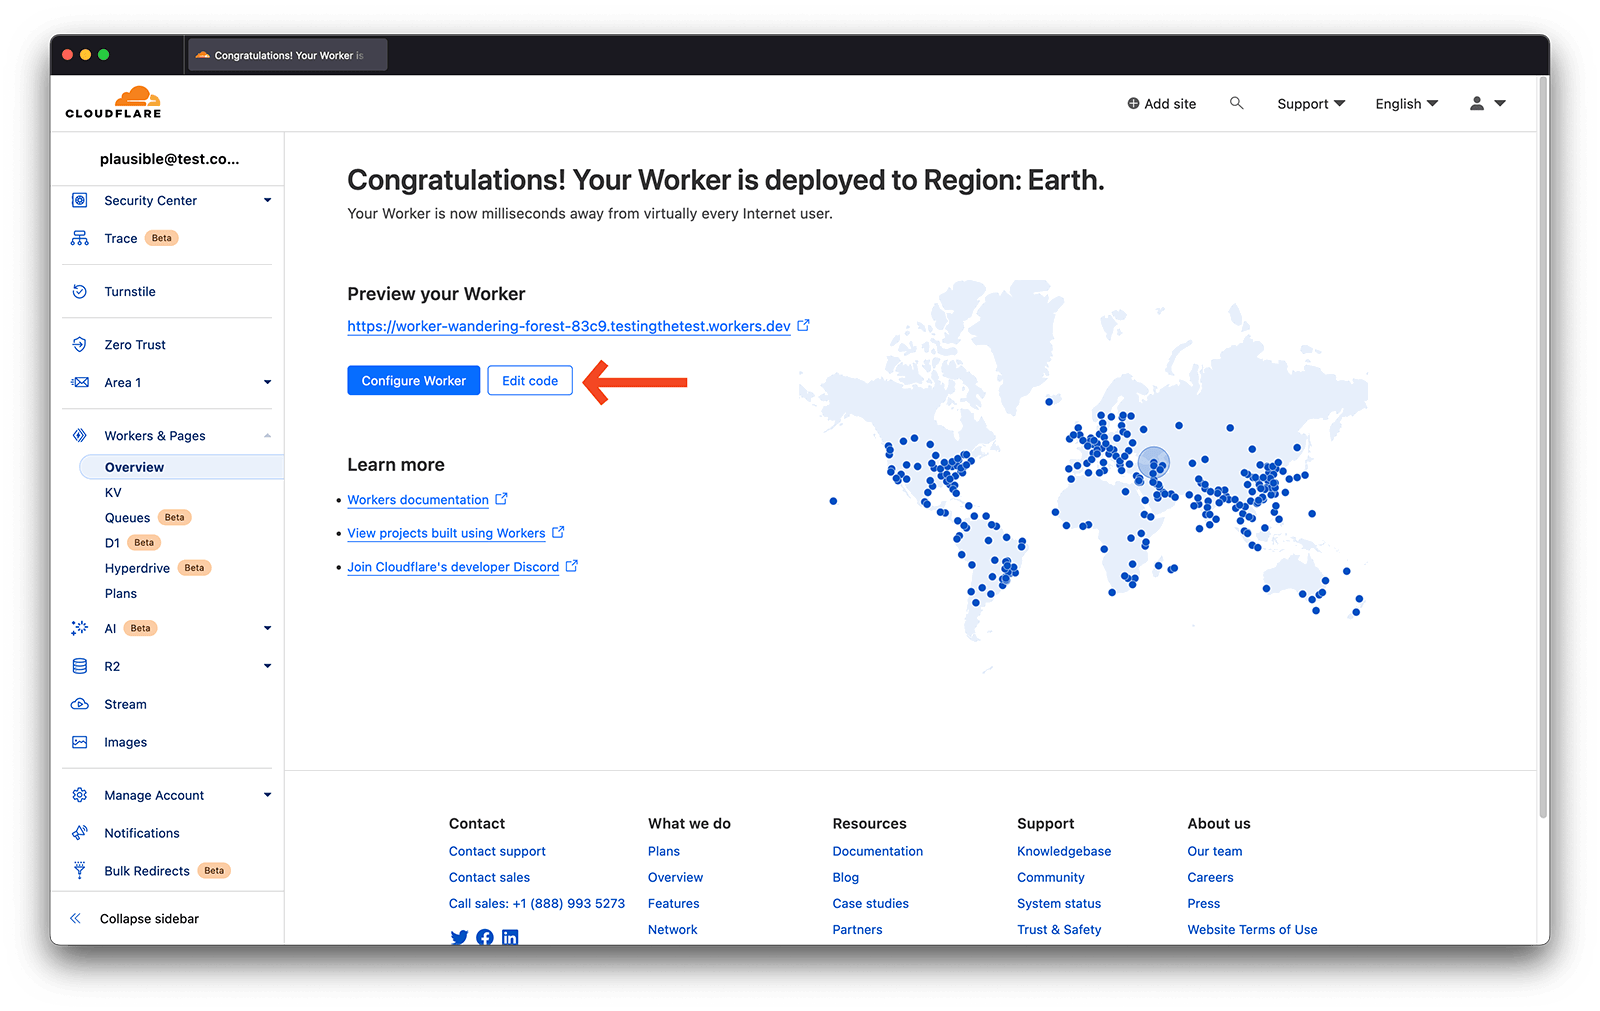Expand the Area 1 dropdown arrow
Image resolution: width=1600 pixels, height=1011 pixels.
267,382
